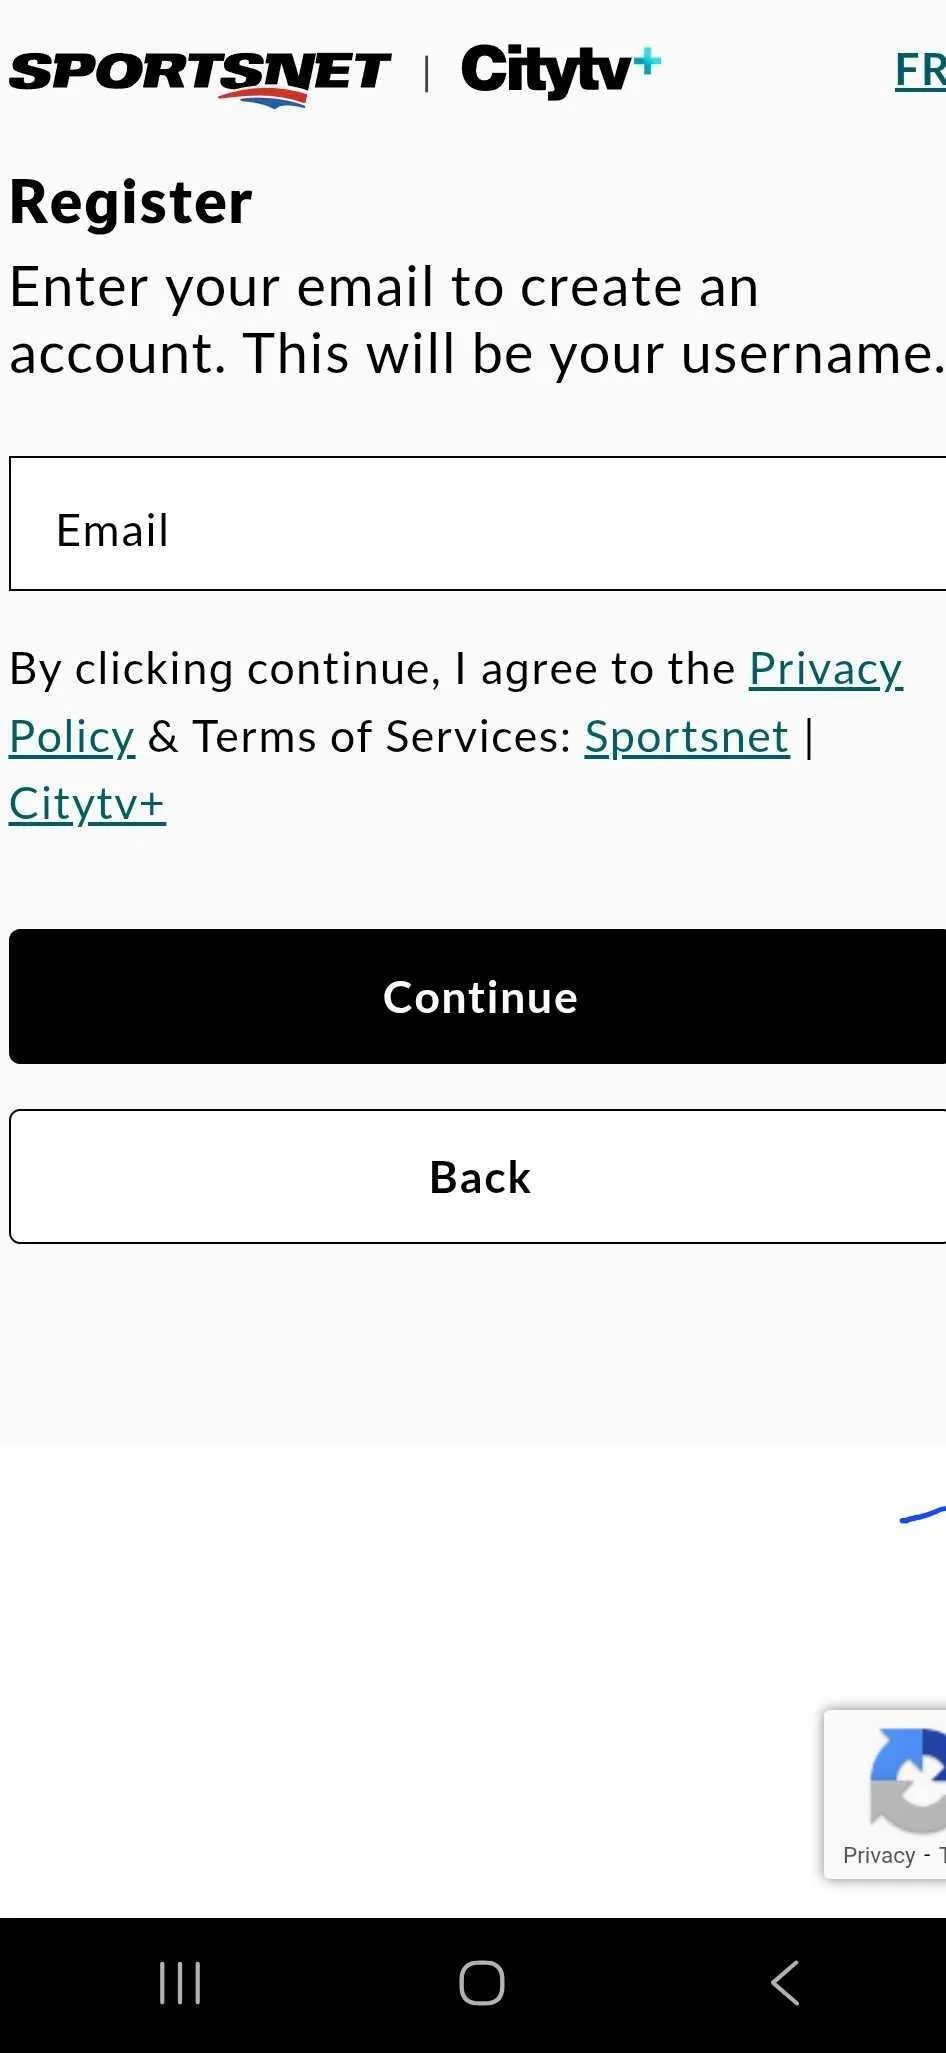Tap the 'Terms of Services' text
The image size is (946, 2053).
tap(382, 737)
